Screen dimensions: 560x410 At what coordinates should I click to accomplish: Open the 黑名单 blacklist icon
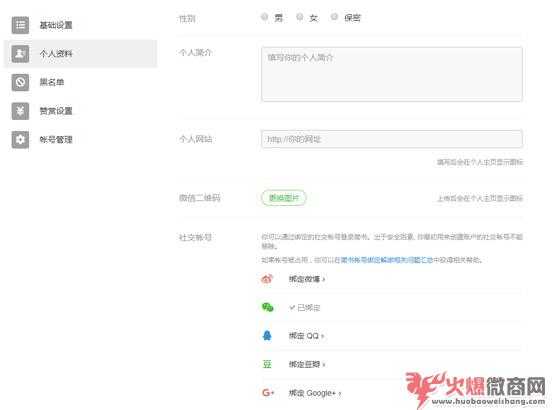click(x=20, y=82)
